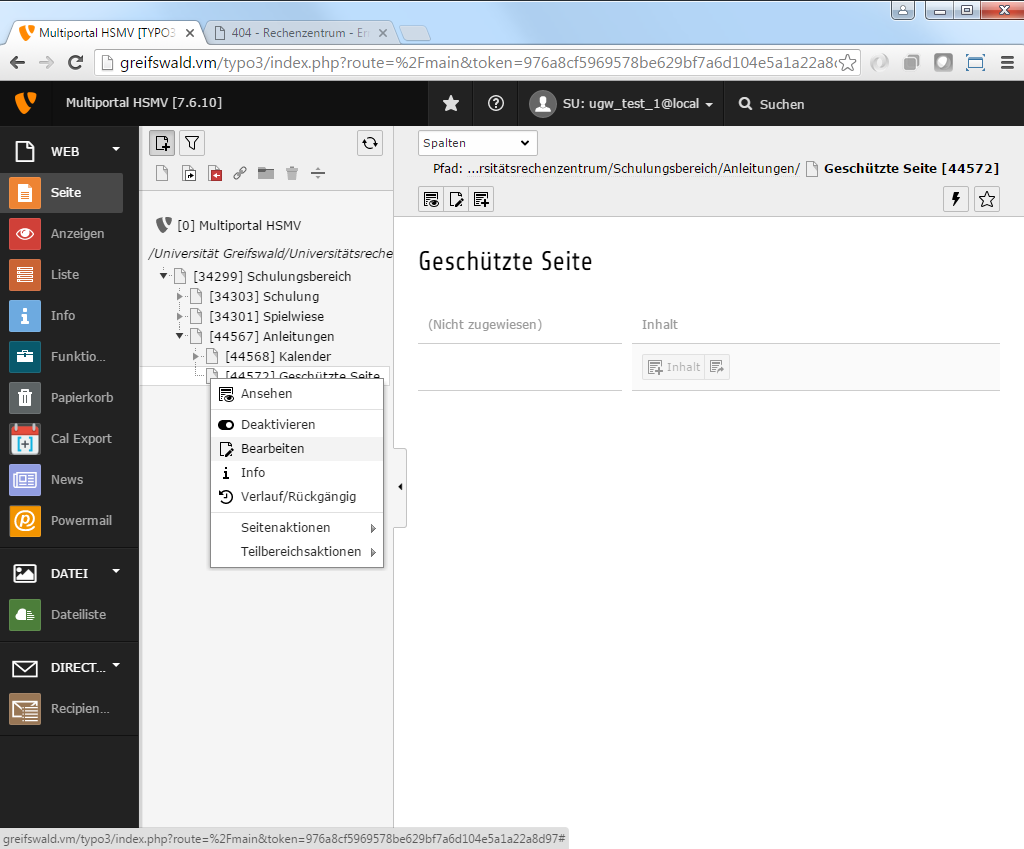Collapse the navigation panel with arrow handle
Image resolution: width=1024 pixels, height=849 pixels.
(400, 487)
